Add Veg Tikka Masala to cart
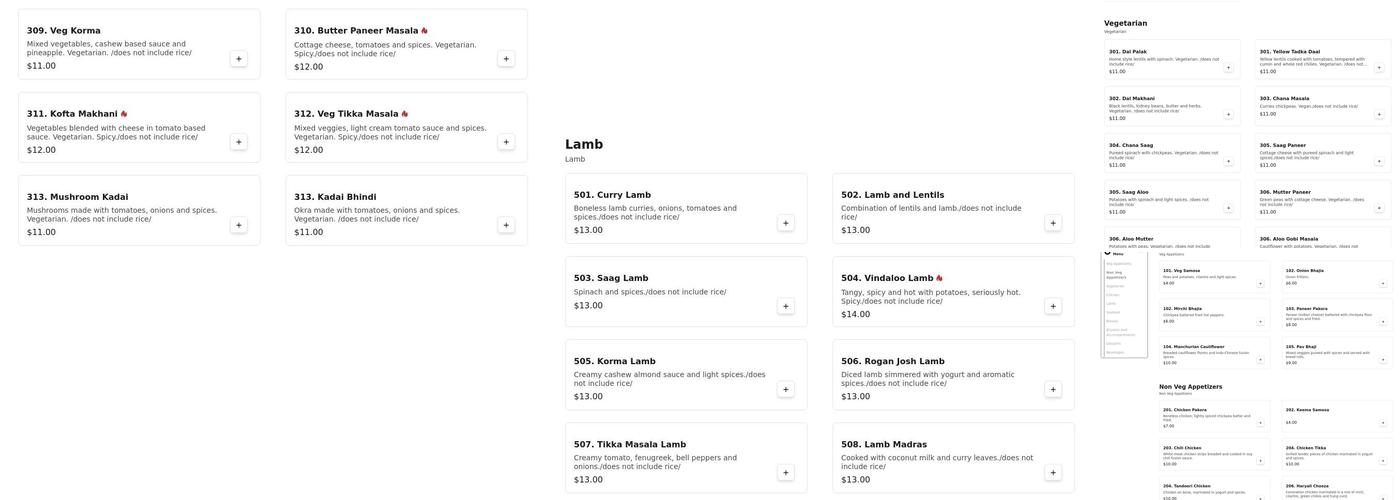The width and height of the screenshot is (1400, 500). pyautogui.click(x=506, y=142)
